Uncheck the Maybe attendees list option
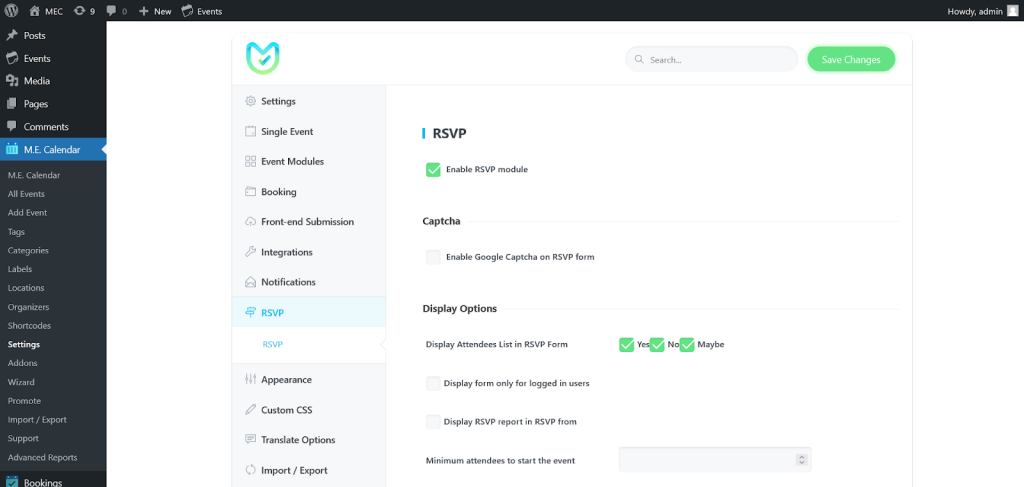The image size is (1024, 487). pos(687,345)
